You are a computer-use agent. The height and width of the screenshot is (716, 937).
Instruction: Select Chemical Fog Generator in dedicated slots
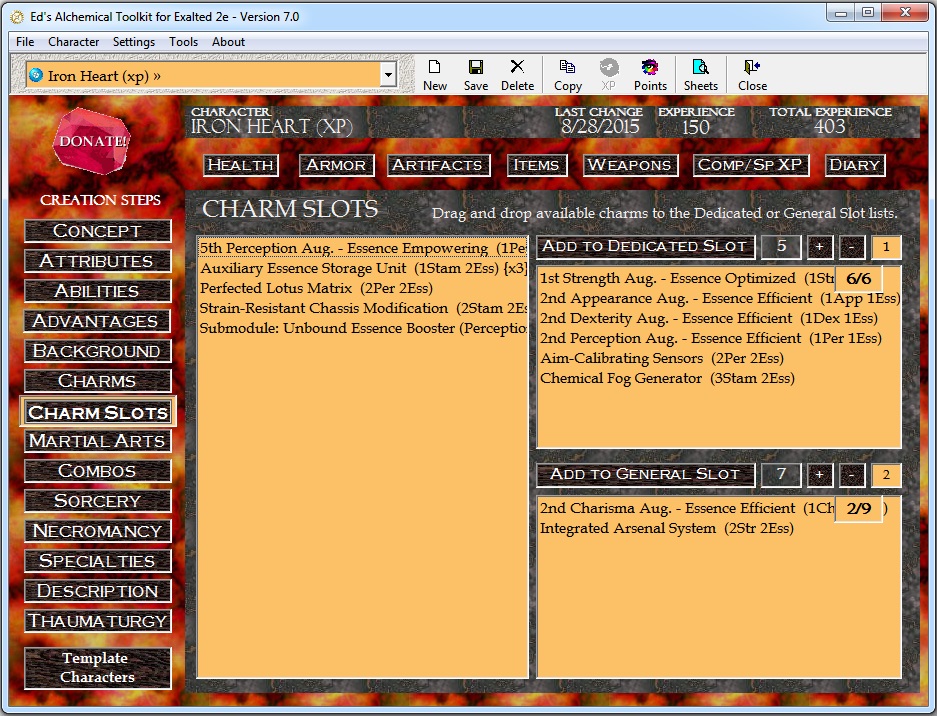(719, 378)
